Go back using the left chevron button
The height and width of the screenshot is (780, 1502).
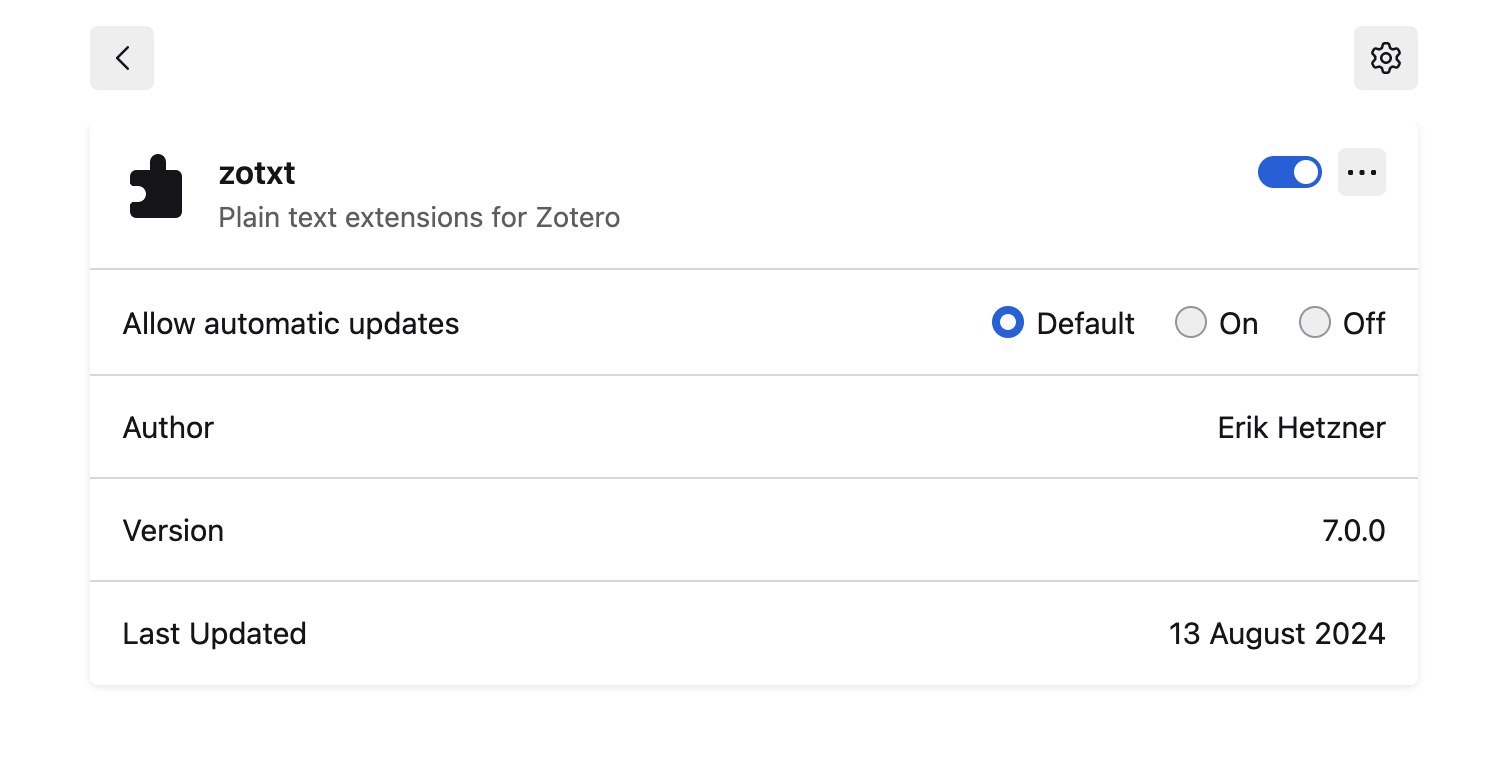click(x=122, y=58)
